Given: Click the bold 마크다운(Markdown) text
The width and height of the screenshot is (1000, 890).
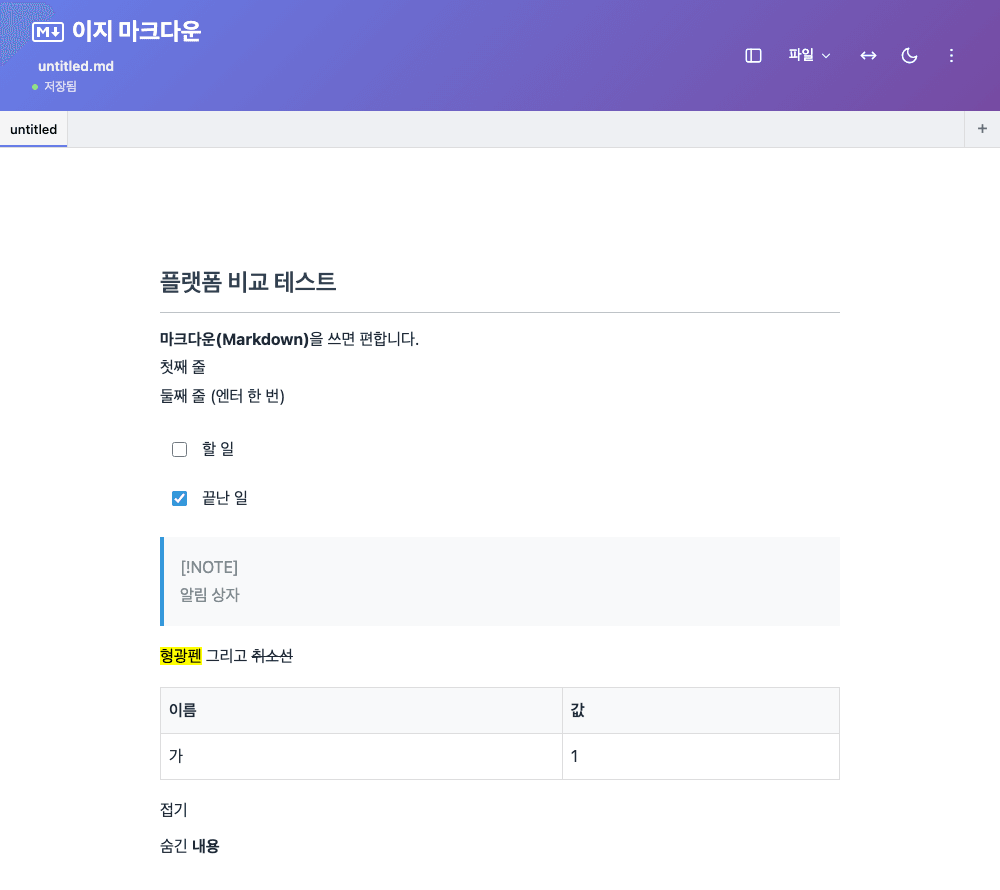Looking at the screenshot, I should 234,339.
